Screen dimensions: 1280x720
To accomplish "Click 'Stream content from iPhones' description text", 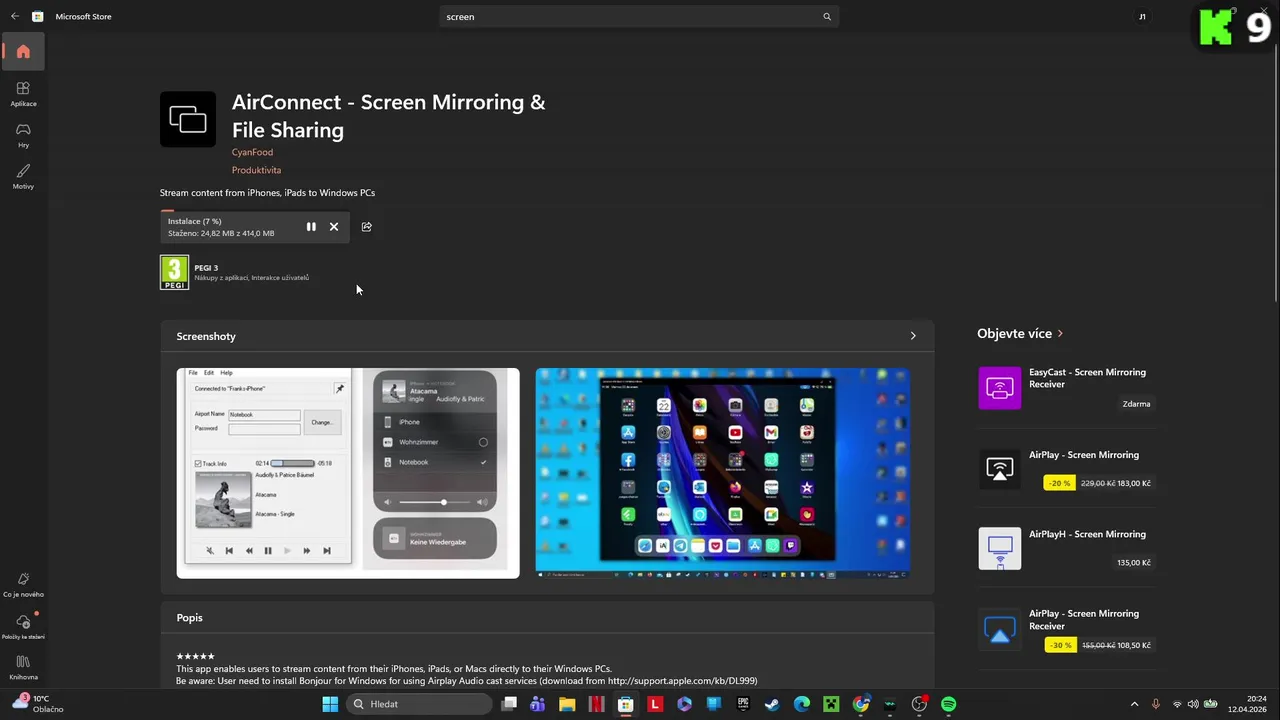I will click(267, 192).
